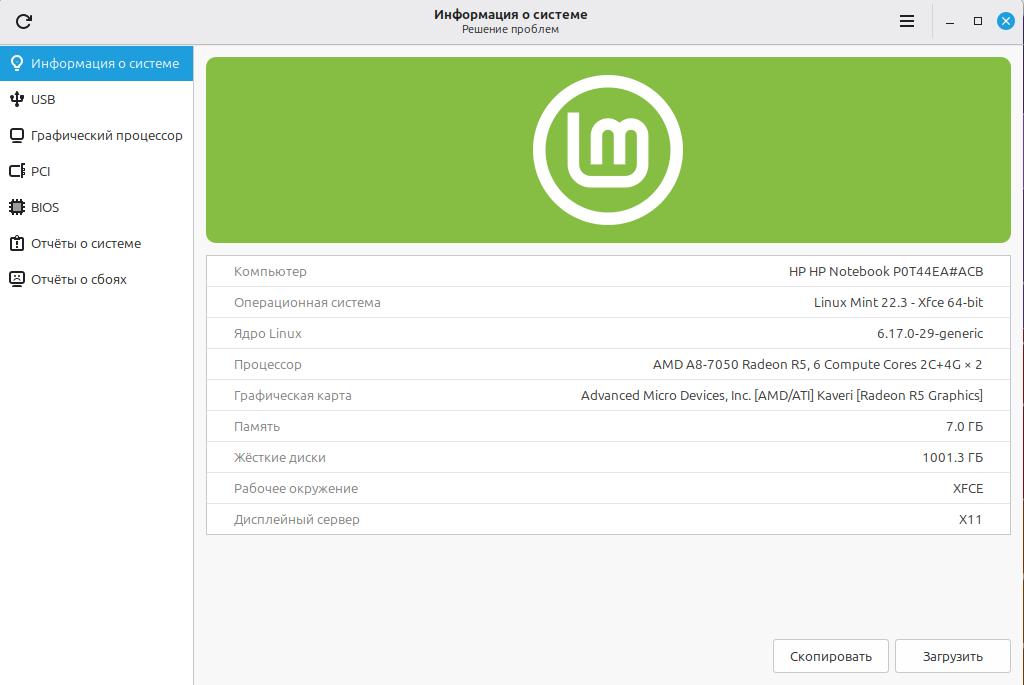Select the kernel value 6.17.0-29-generic
This screenshot has height=685, width=1024.
(930, 333)
